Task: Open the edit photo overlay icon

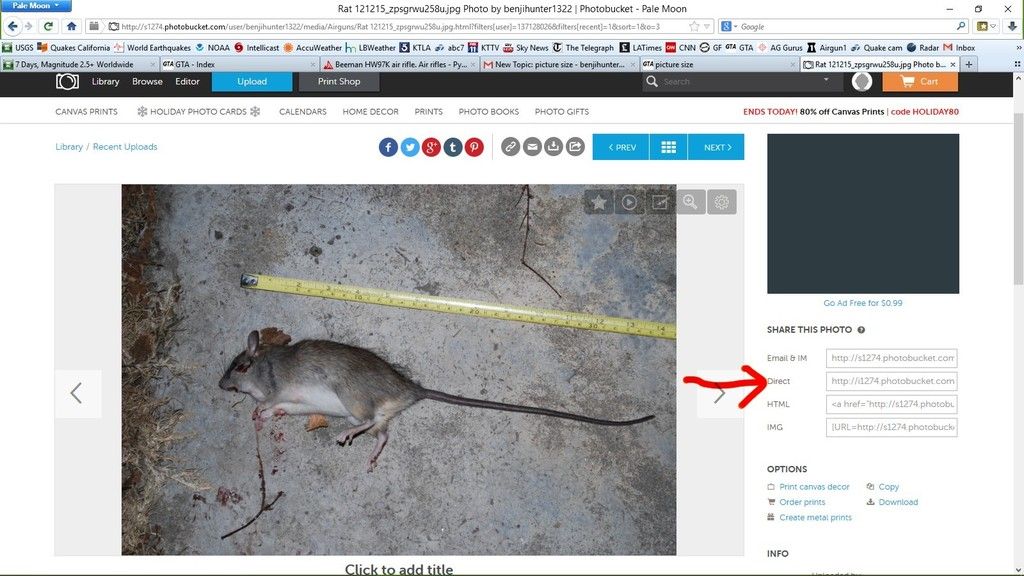Action: pyautogui.click(x=660, y=202)
